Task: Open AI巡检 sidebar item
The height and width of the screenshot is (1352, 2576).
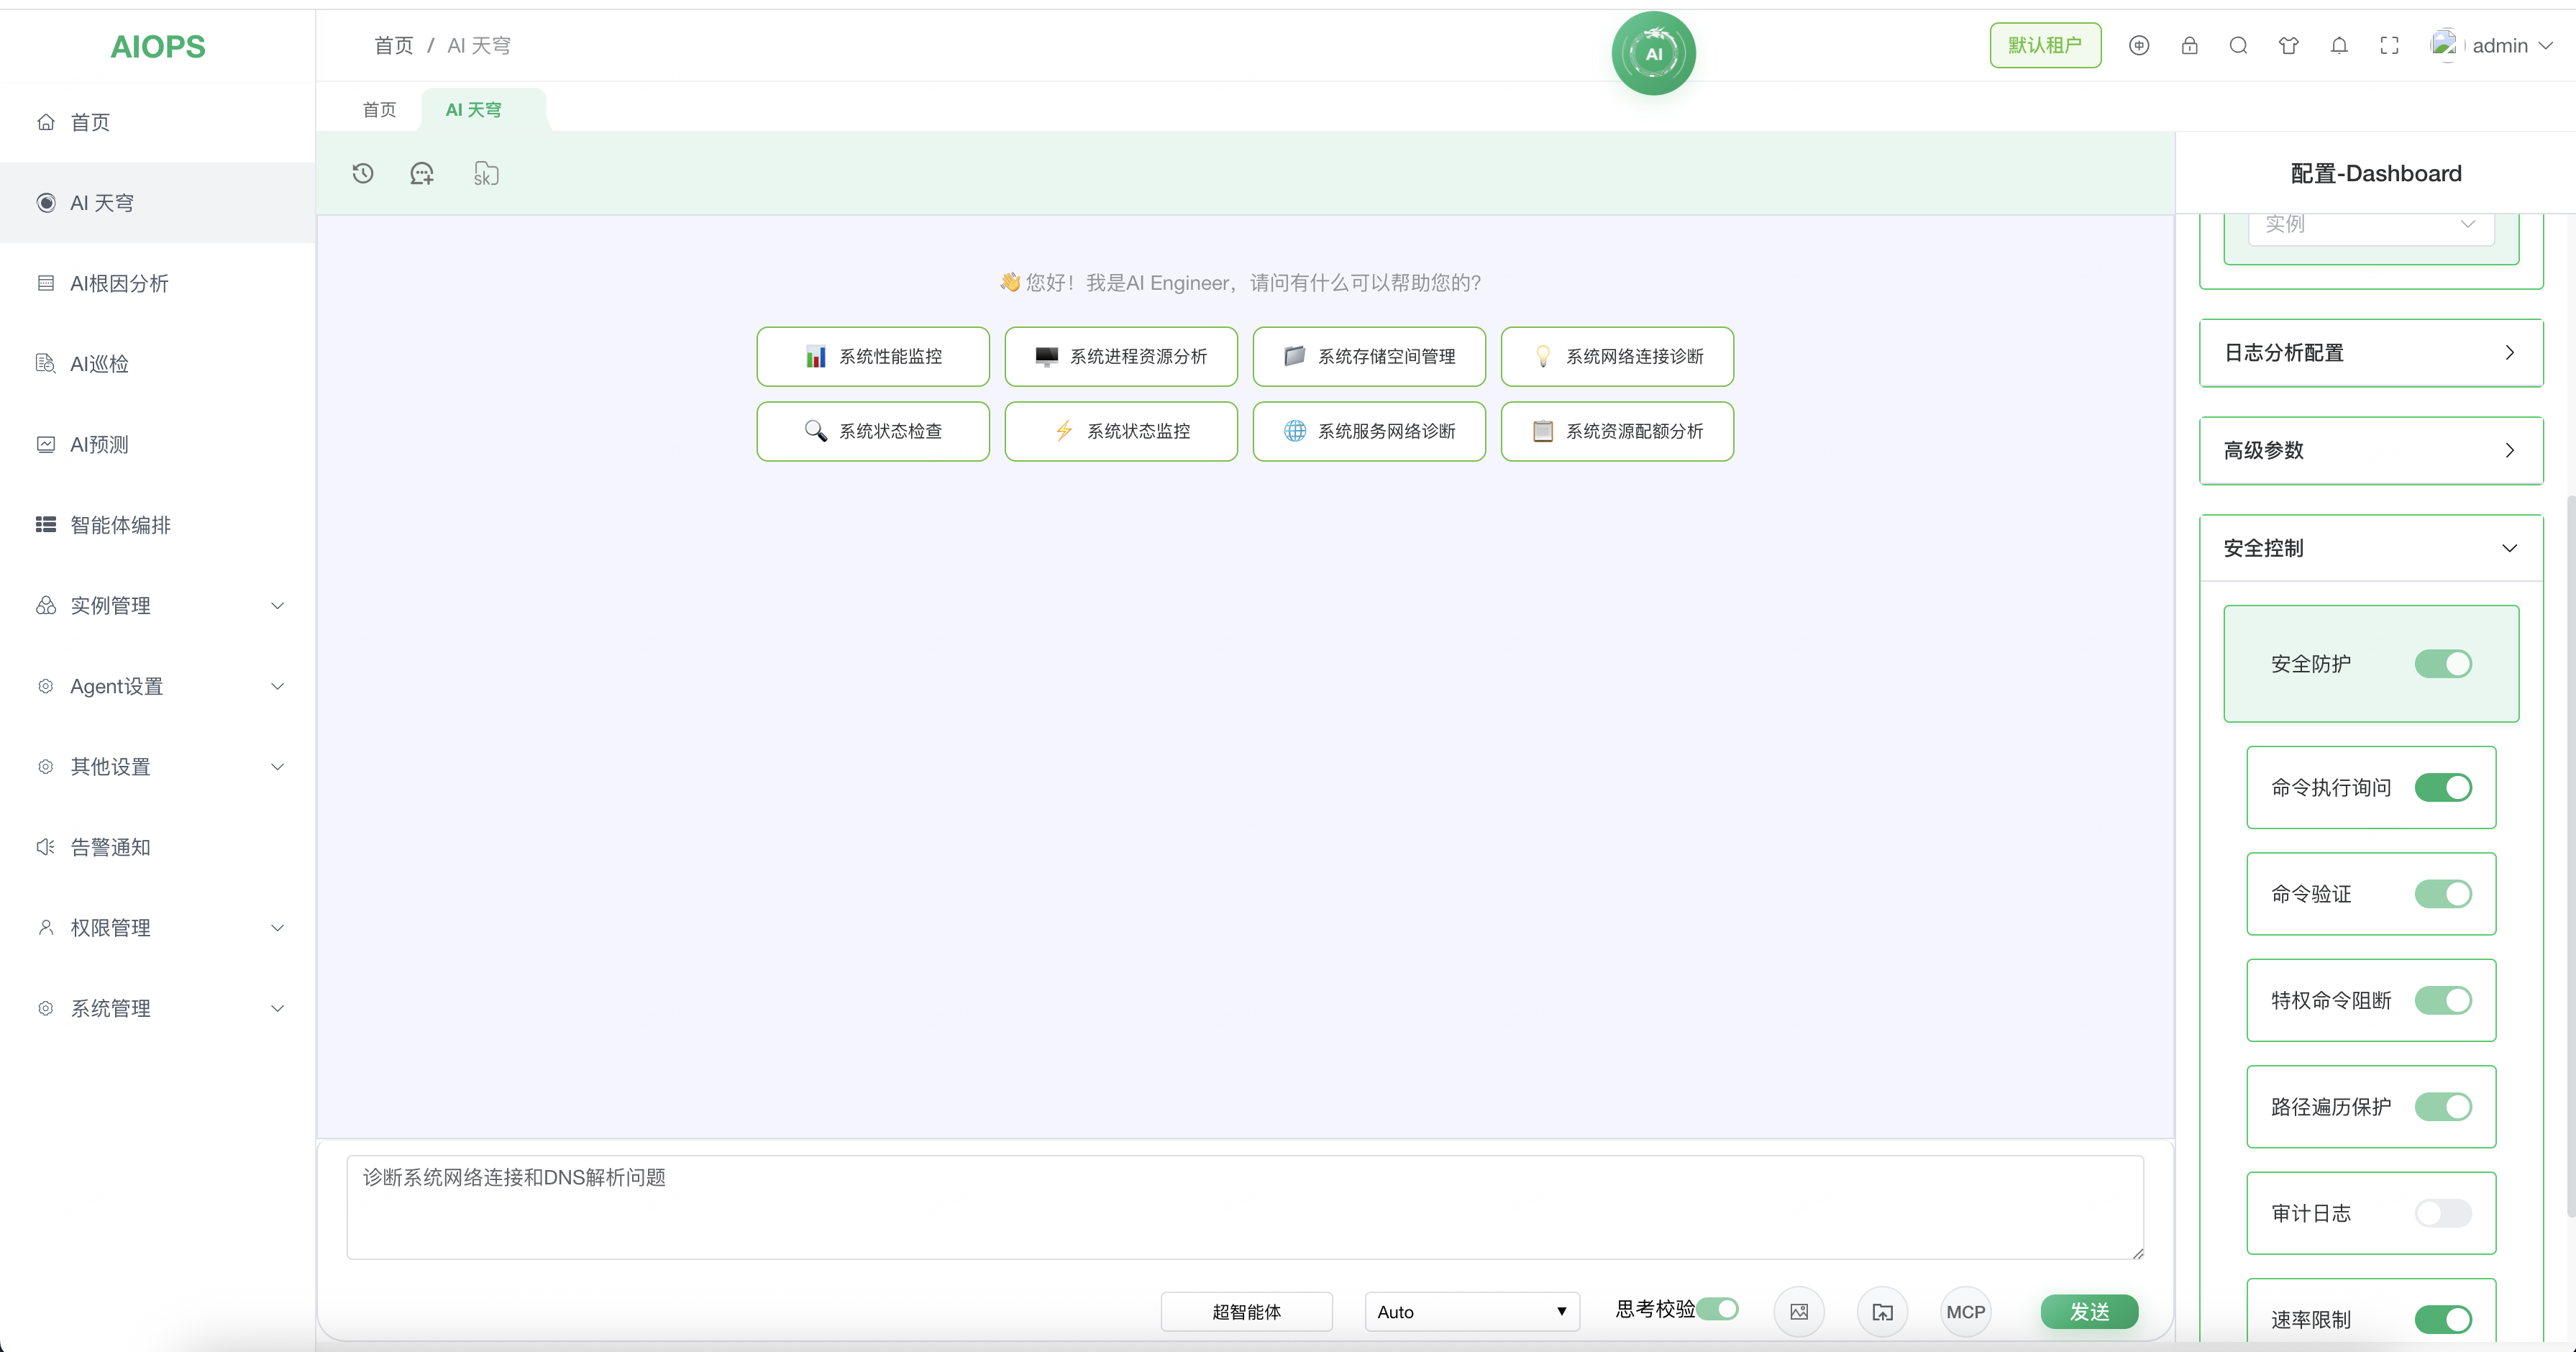Action: click(x=158, y=364)
